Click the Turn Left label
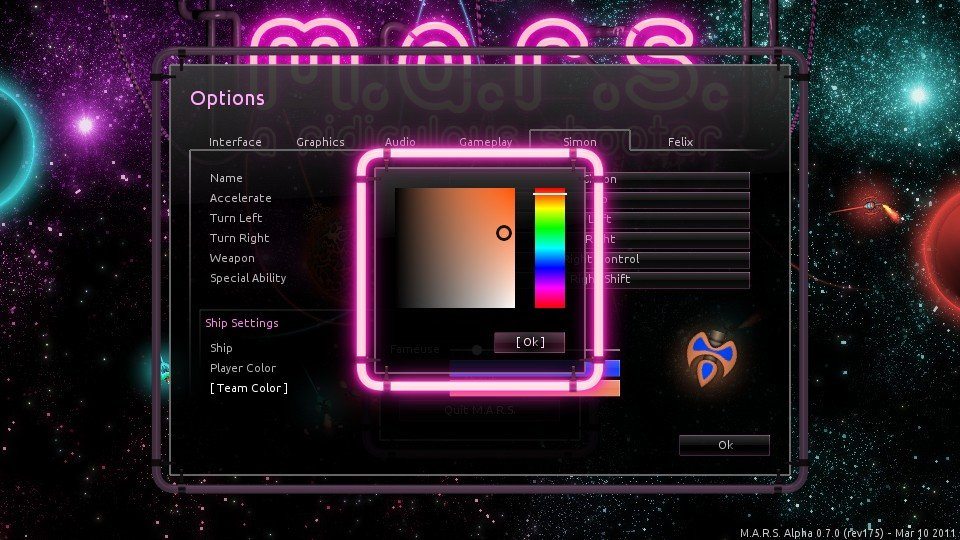The image size is (960, 540). tap(236, 218)
